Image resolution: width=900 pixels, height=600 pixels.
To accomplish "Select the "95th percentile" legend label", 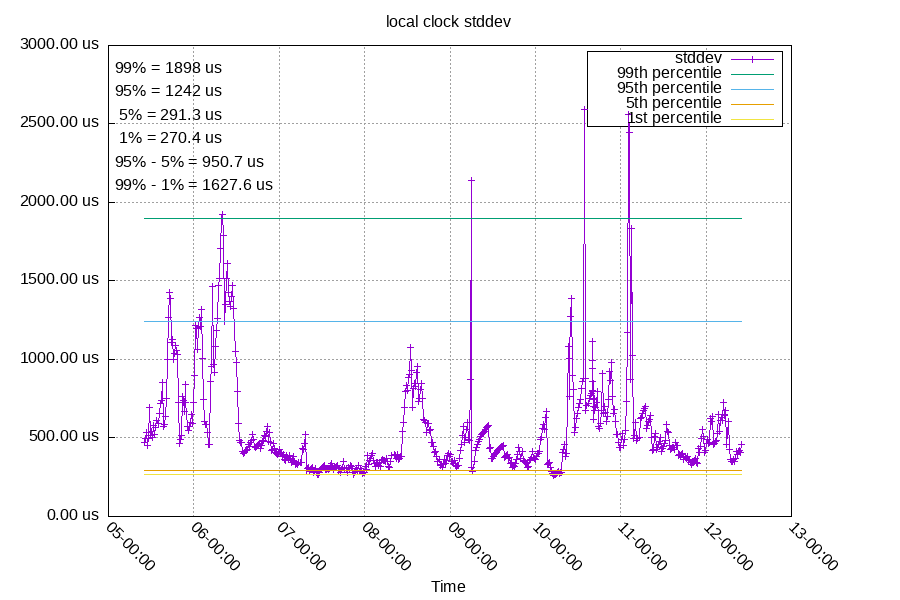I will [x=669, y=88].
